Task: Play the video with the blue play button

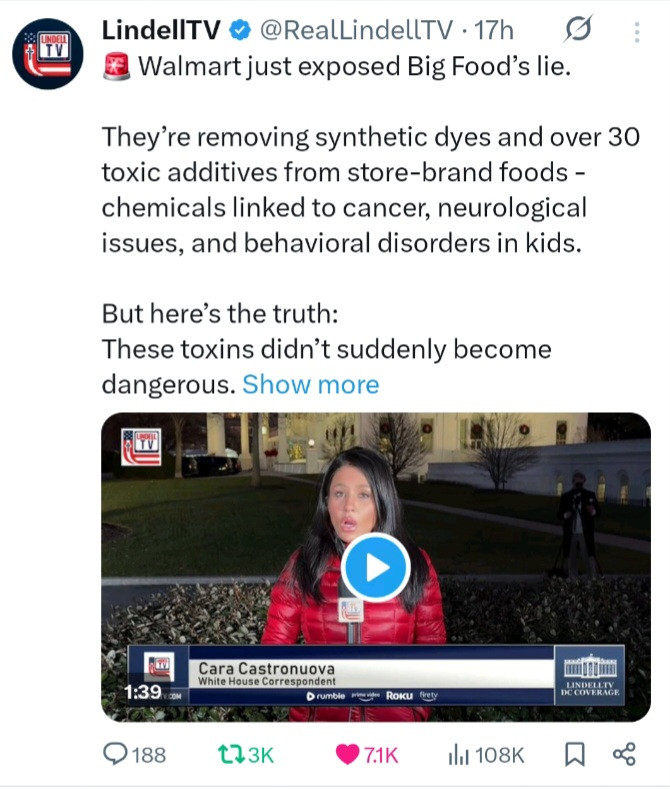Action: [x=376, y=568]
